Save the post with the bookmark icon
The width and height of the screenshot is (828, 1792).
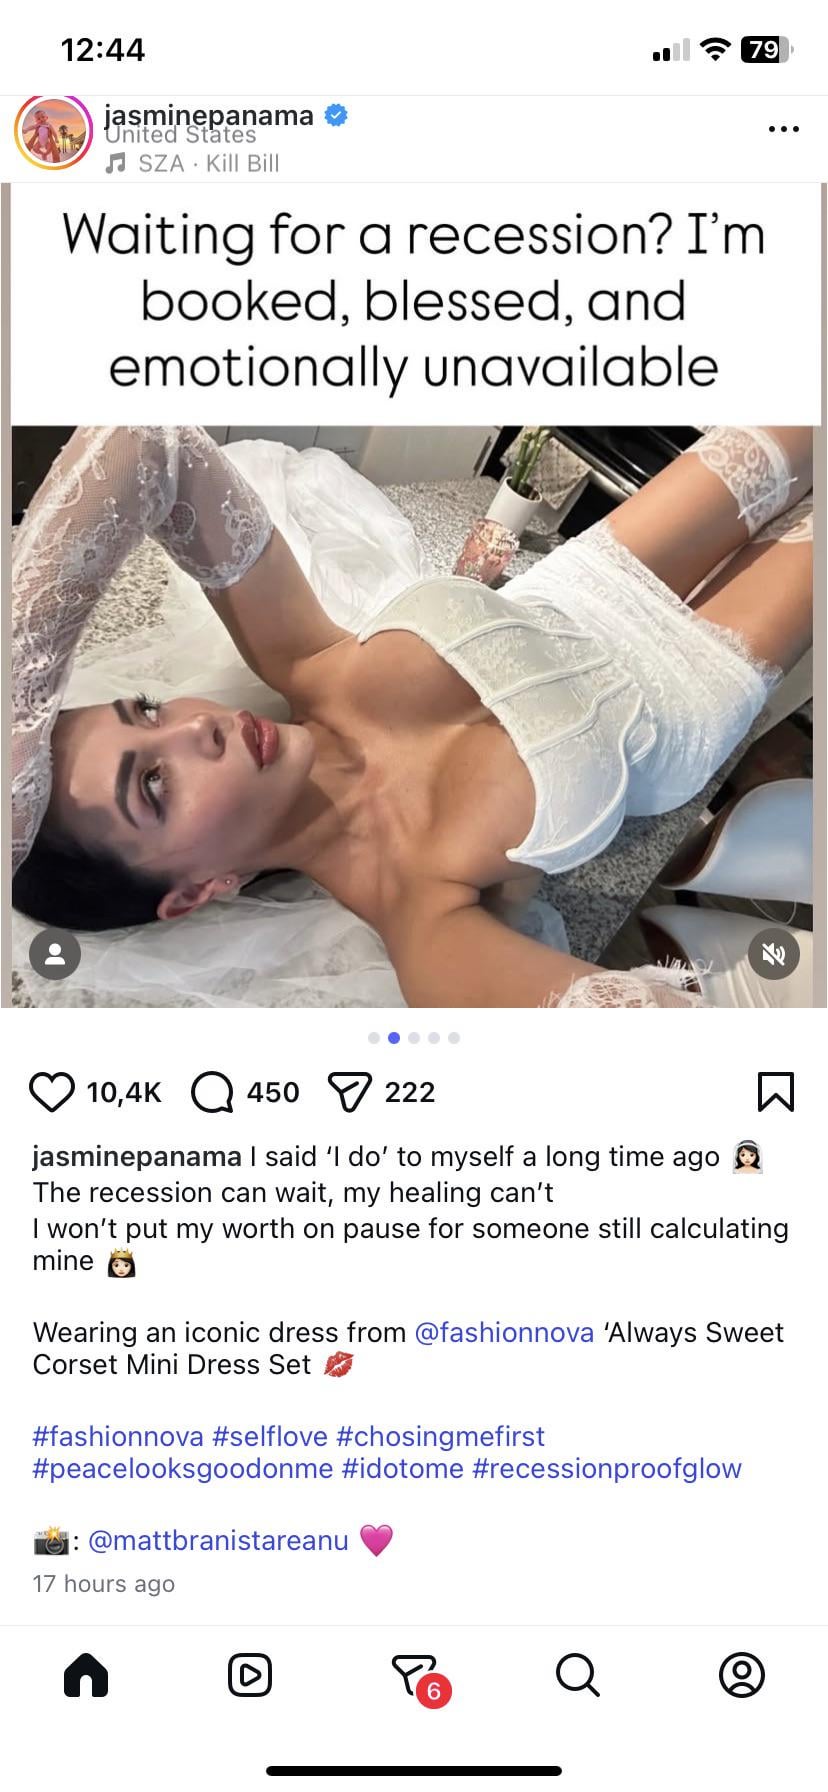[776, 1092]
